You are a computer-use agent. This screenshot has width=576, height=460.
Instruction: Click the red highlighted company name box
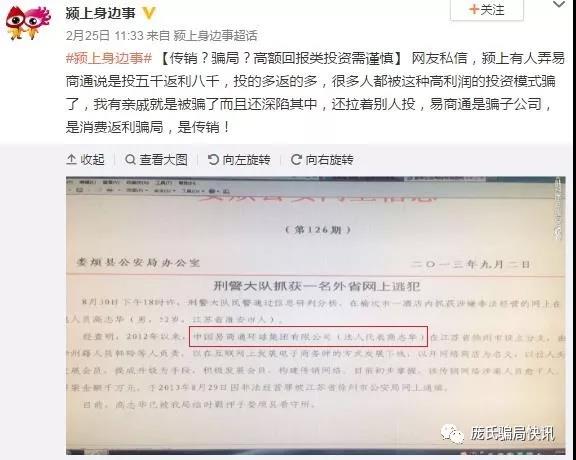pyautogui.click(x=309, y=336)
